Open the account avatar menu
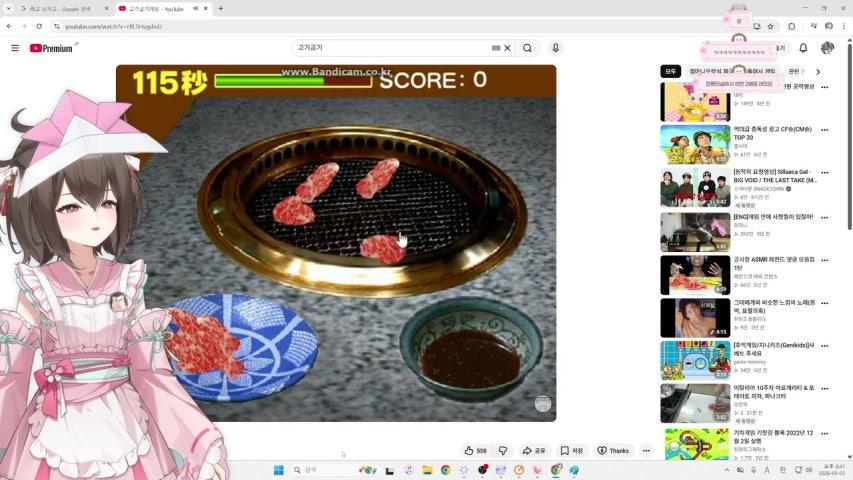 827,48
